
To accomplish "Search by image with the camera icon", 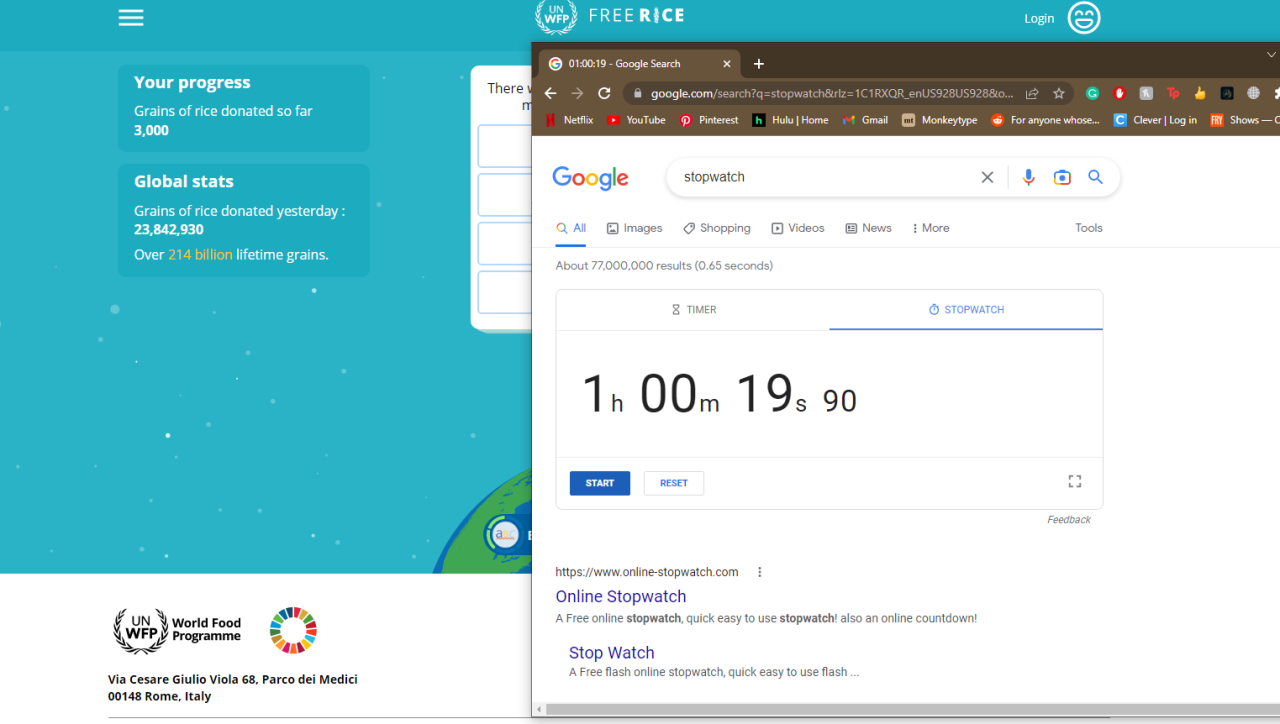I will pyautogui.click(x=1062, y=177).
